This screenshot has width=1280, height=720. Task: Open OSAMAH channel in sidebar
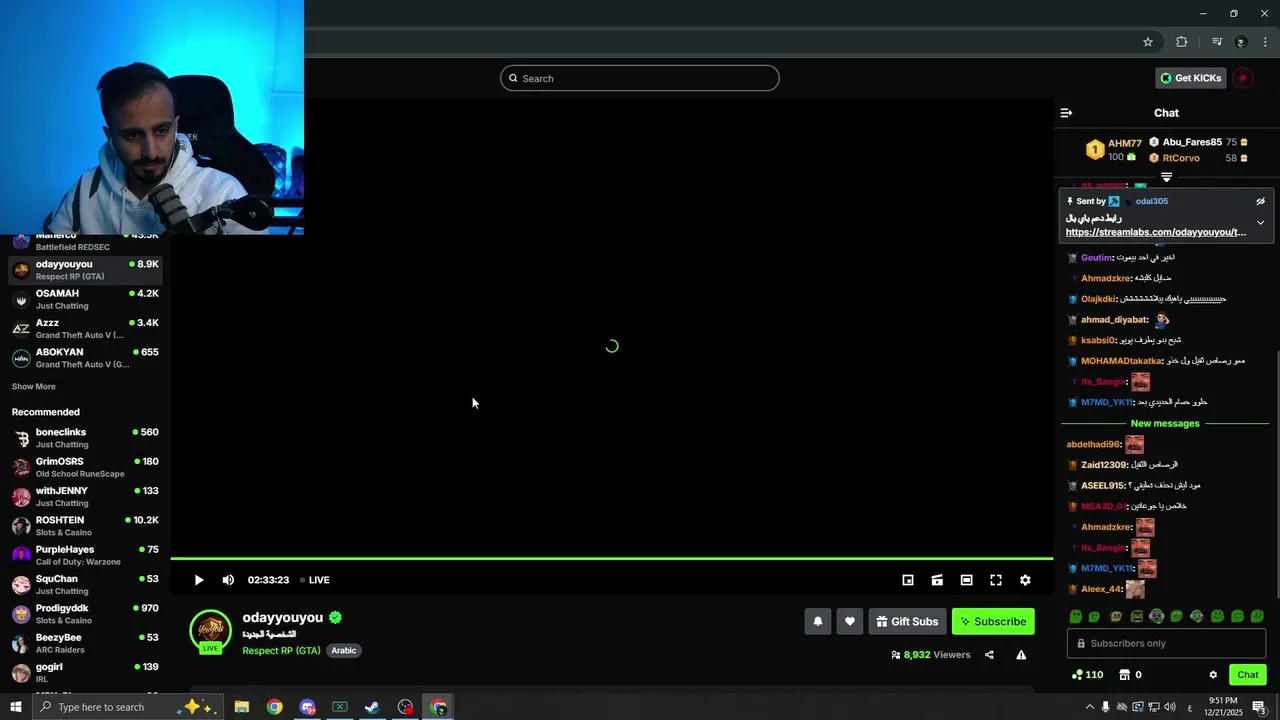click(x=85, y=299)
